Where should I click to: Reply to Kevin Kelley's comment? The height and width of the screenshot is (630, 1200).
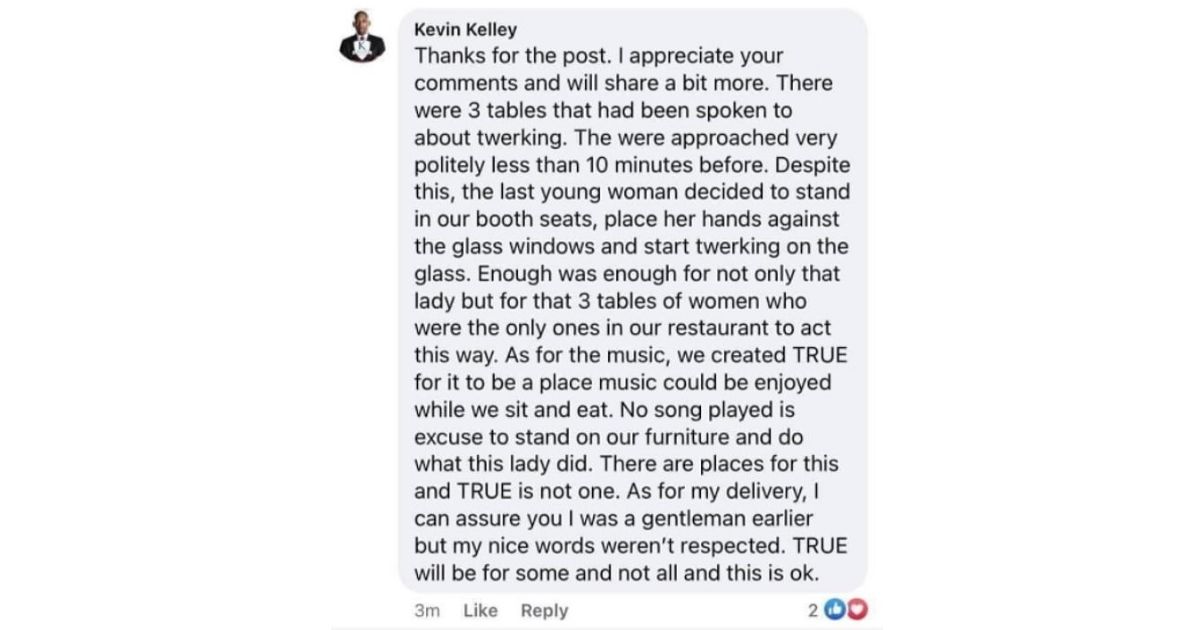[545, 610]
